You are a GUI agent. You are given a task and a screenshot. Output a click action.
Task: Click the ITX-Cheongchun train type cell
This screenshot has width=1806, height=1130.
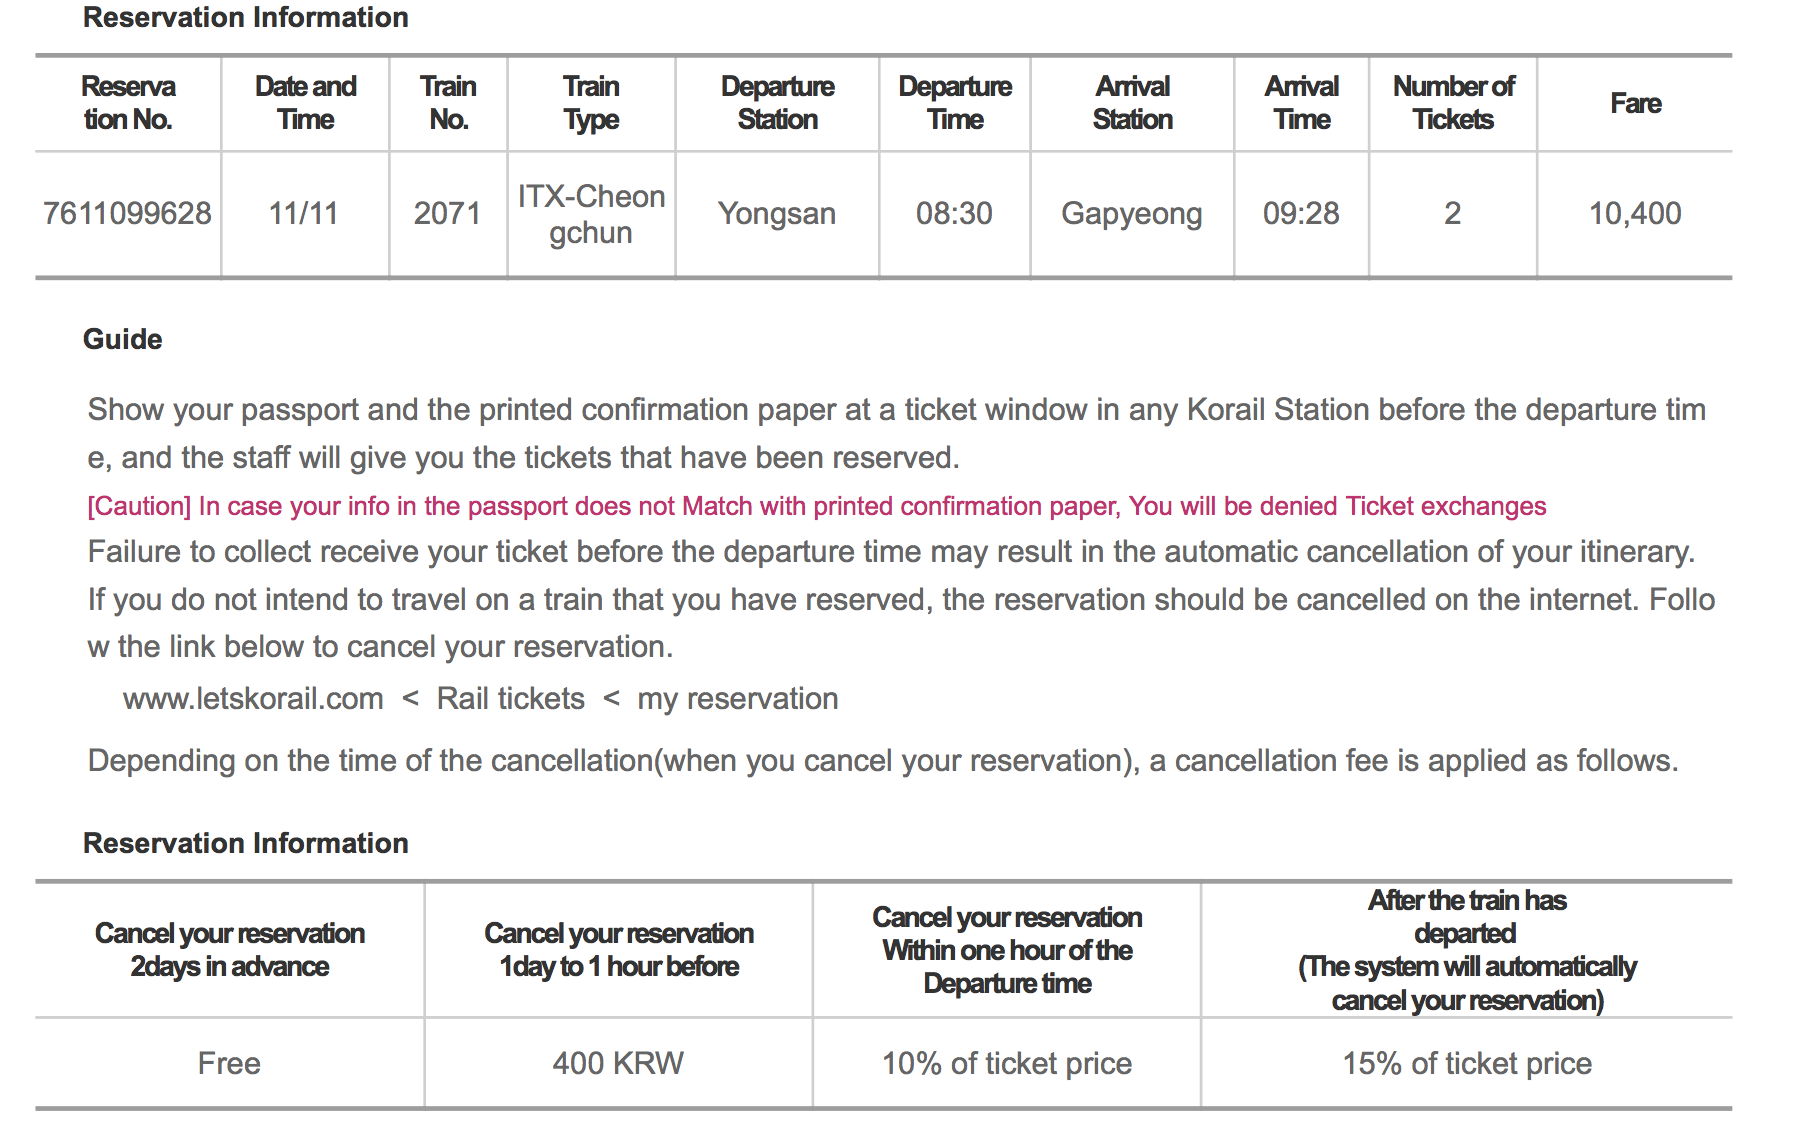click(591, 214)
